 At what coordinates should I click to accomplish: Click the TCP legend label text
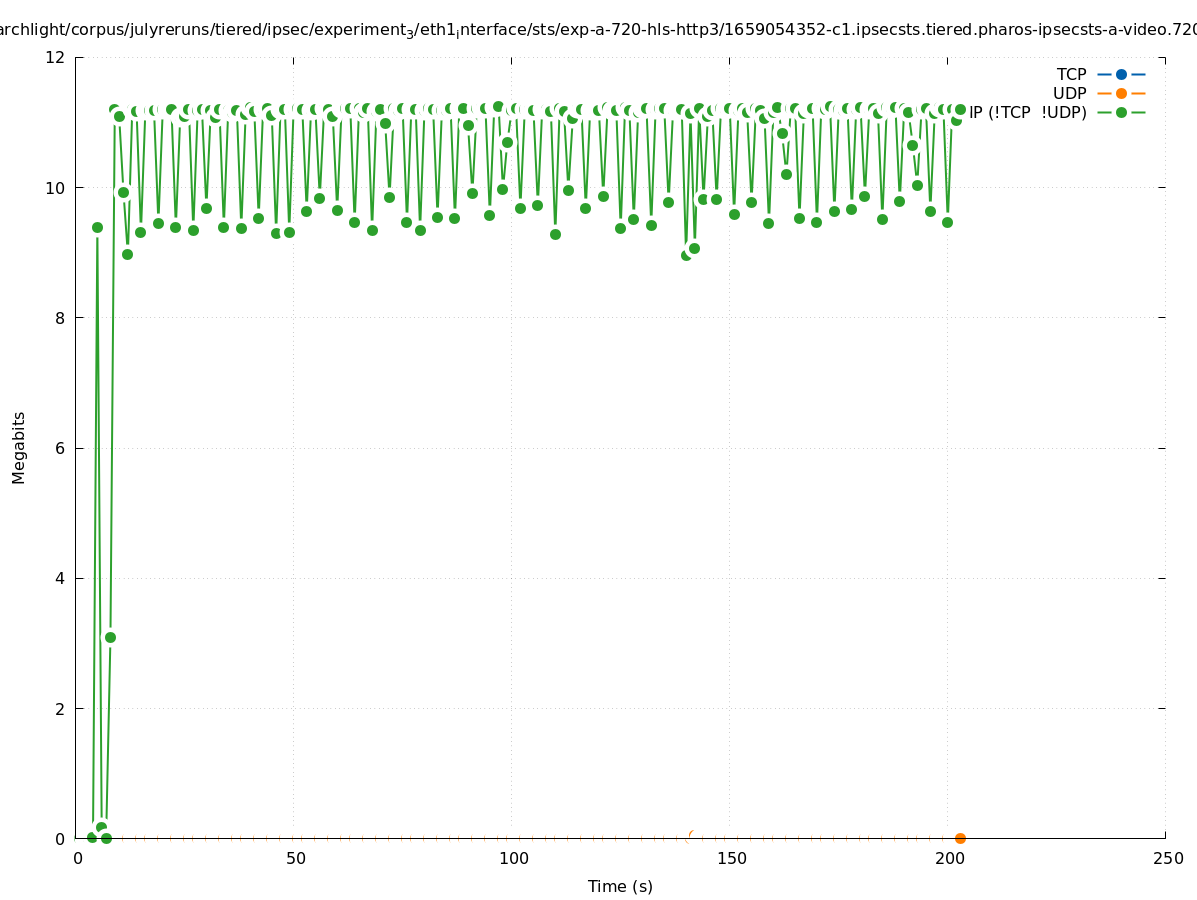click(1071, 74)
